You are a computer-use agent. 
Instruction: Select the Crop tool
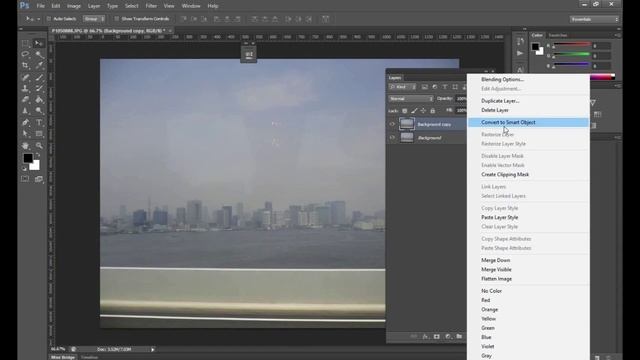click(25, 65)
